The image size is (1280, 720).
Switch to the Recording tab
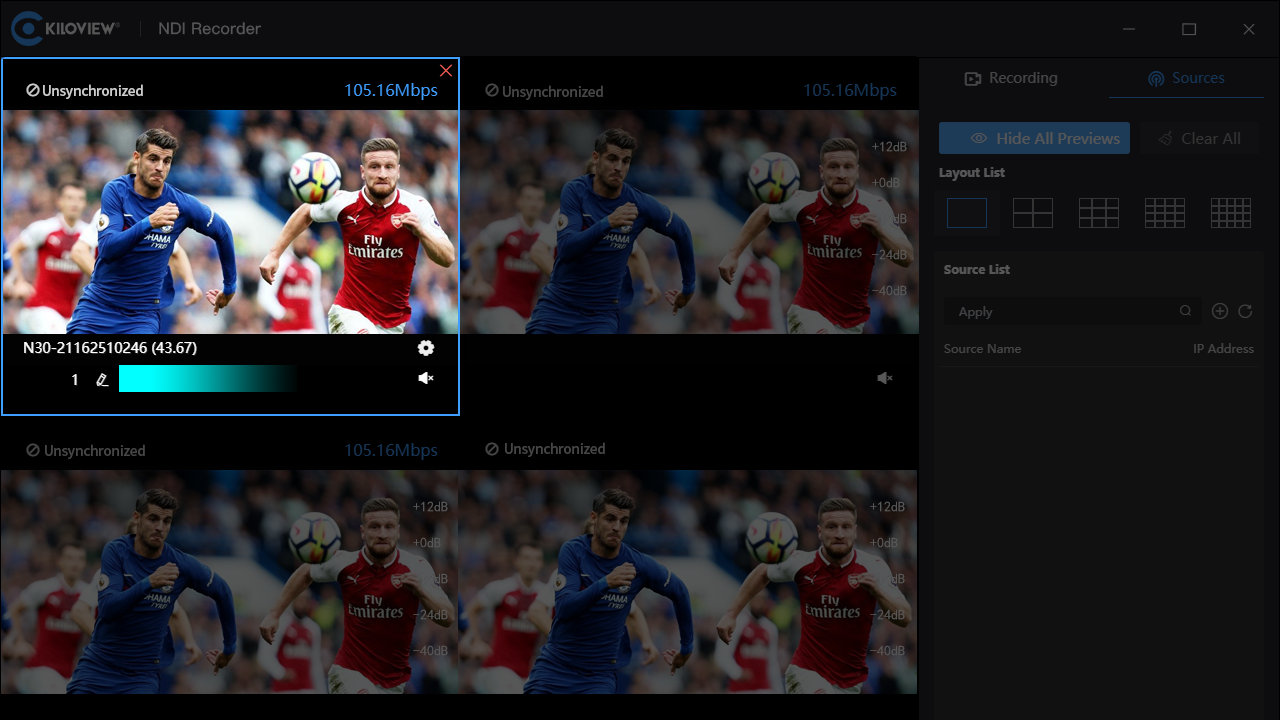[x=1010, y=77]
